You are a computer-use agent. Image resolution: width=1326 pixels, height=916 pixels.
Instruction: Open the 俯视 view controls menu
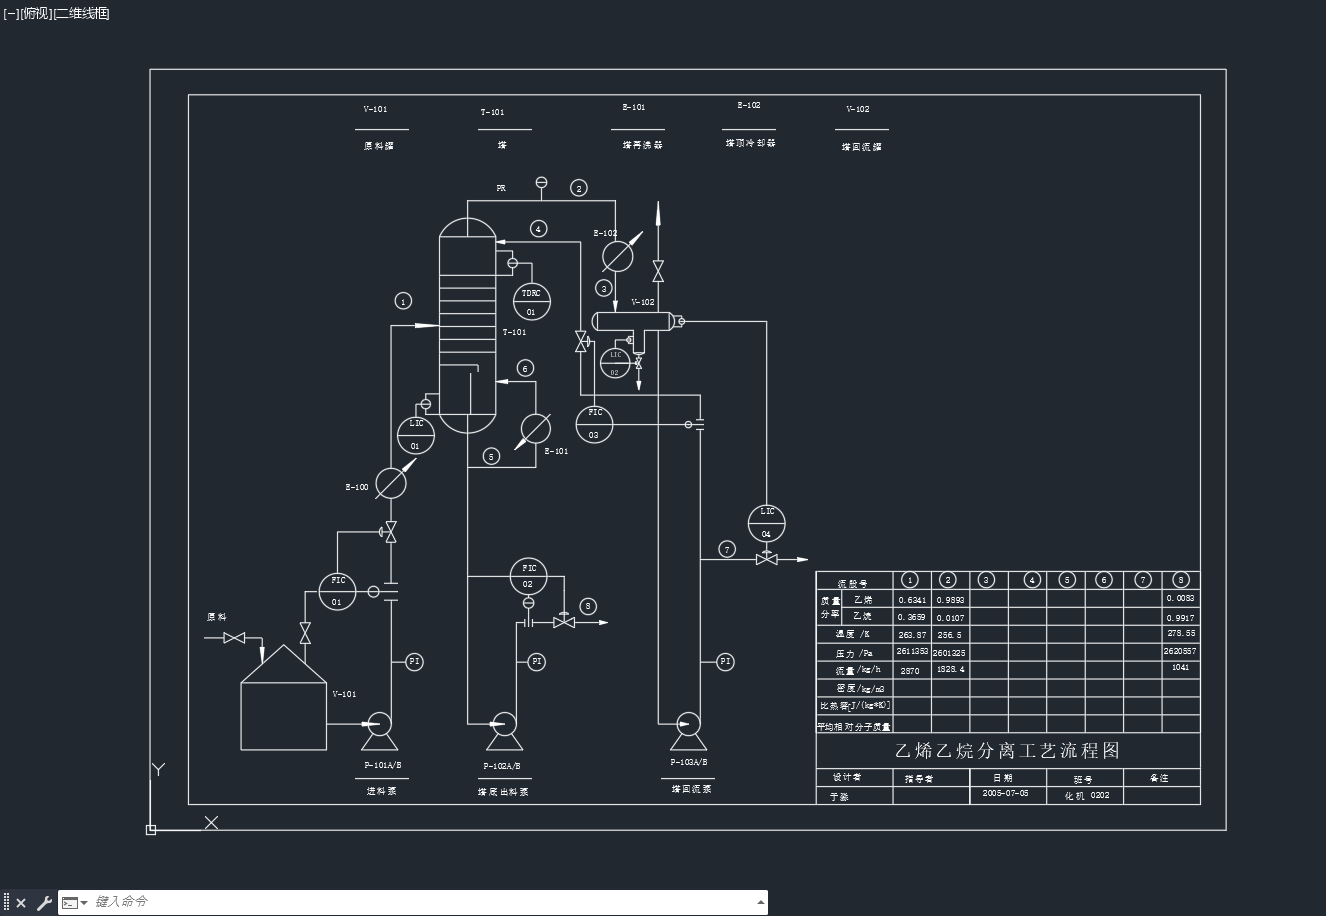tap(36, 13)
